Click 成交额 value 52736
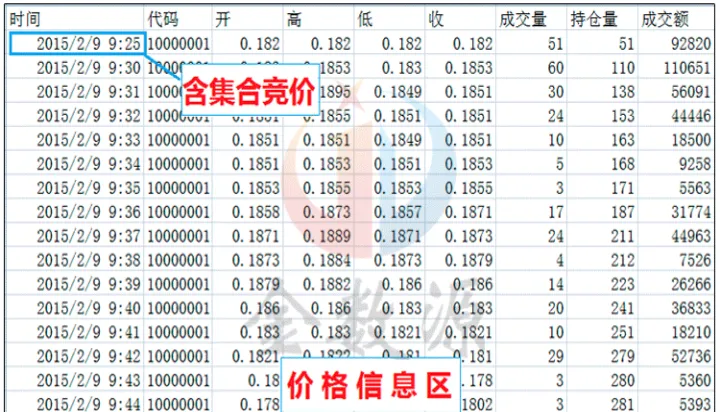The image size is (720, 412). pos(691,356)
